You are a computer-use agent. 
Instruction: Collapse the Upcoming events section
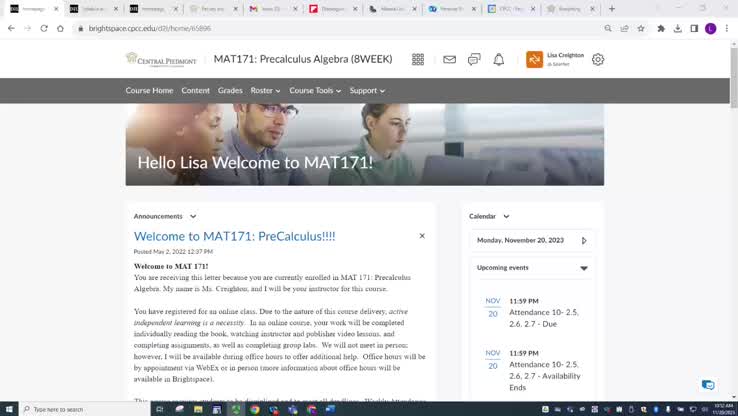(x=584, y=268)
